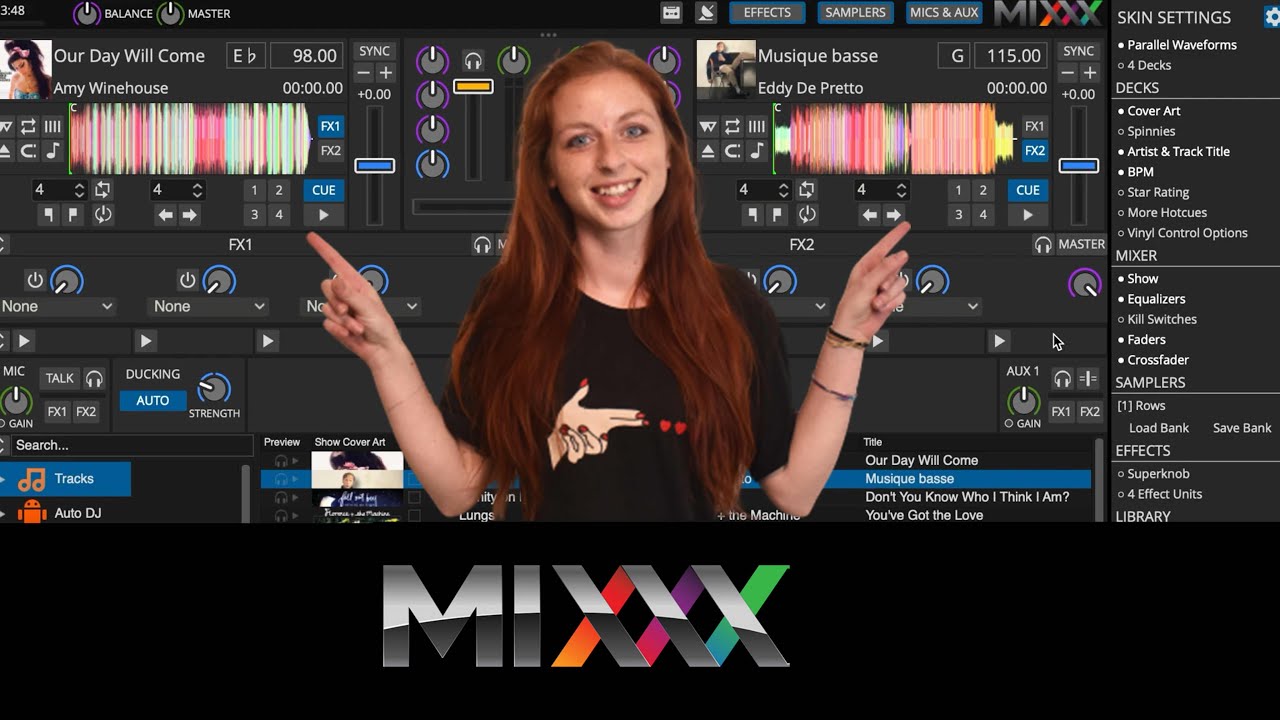
Task: Open beatloop size spinner on deck 1
Action: click(x=60, y=189)
